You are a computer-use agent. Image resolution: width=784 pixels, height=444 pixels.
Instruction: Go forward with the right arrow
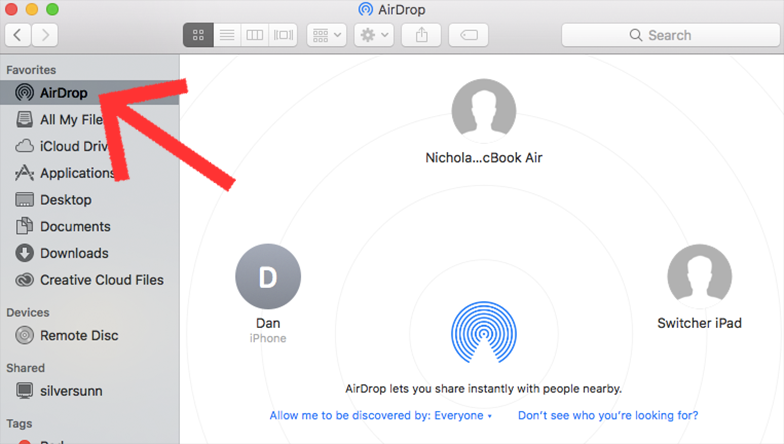tap(44, 35)
